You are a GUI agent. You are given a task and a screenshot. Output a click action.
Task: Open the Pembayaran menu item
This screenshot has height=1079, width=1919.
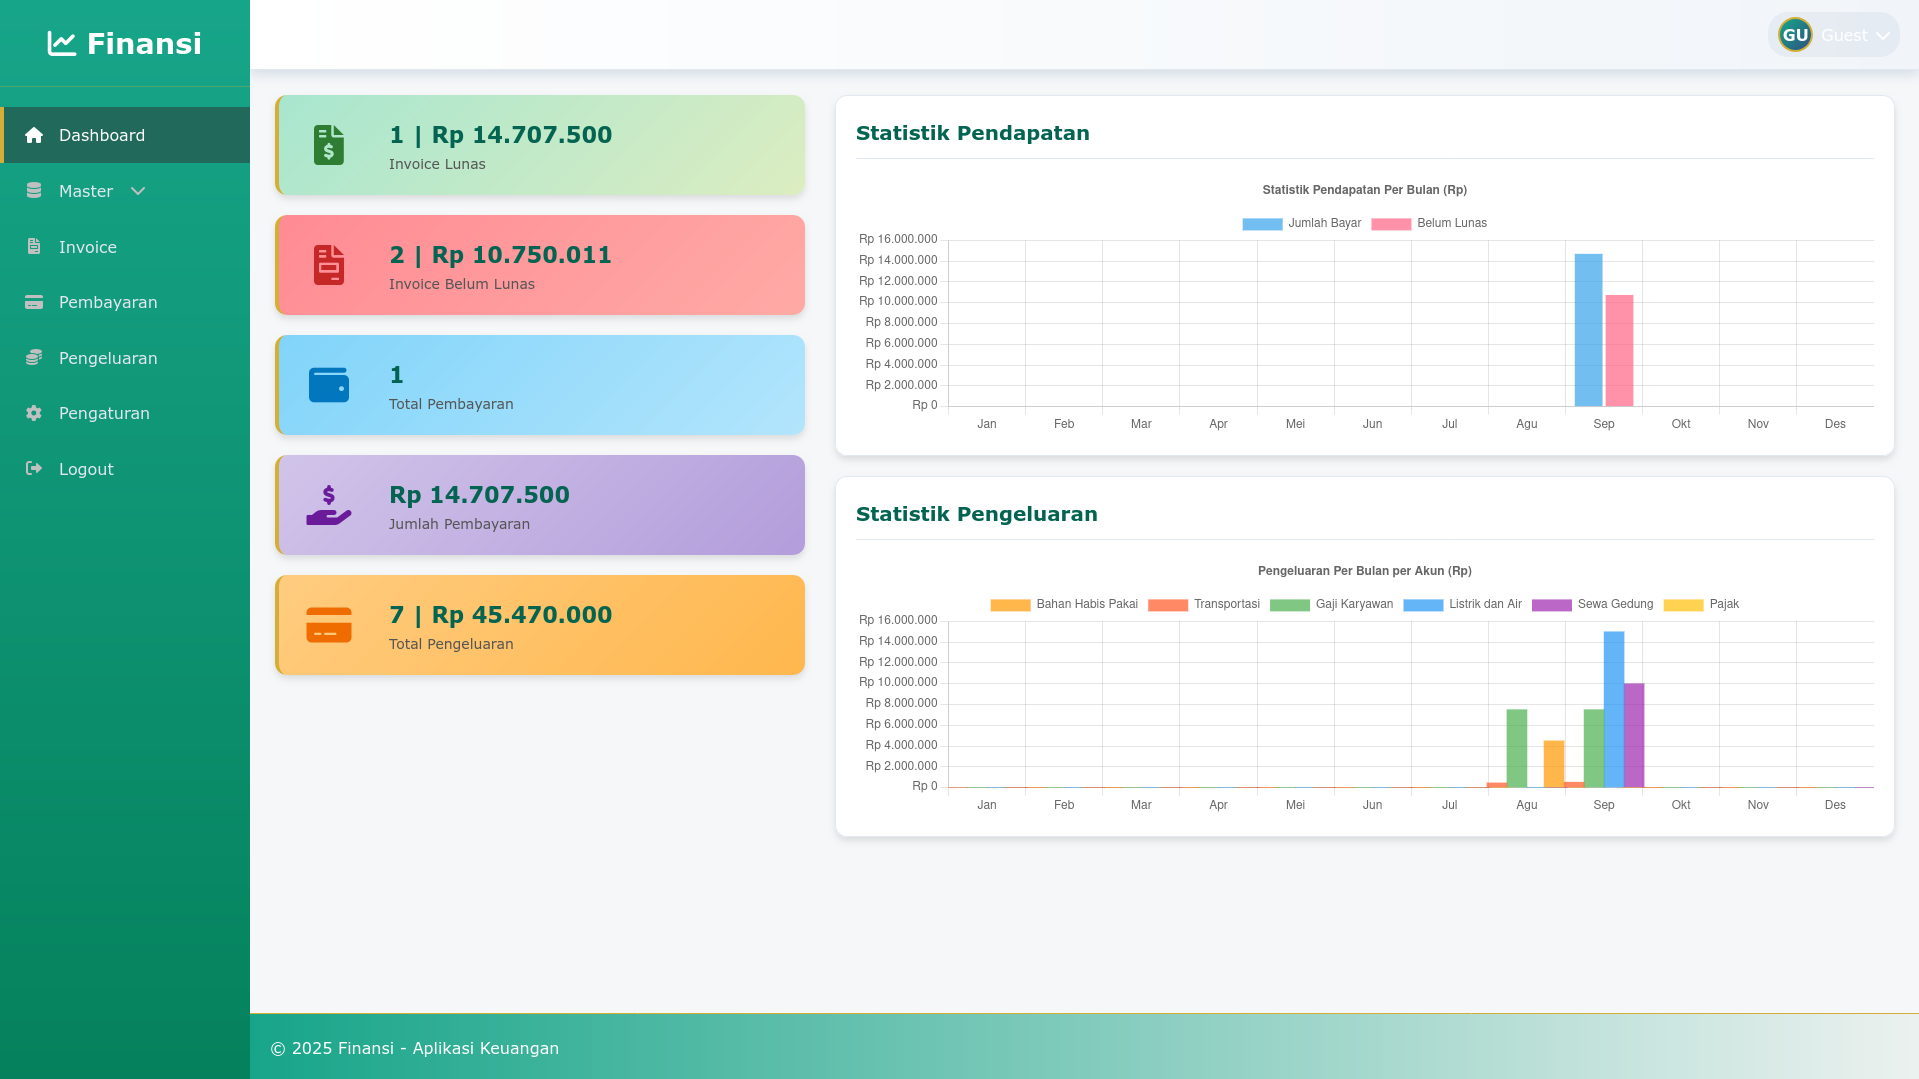click(108, 302)
